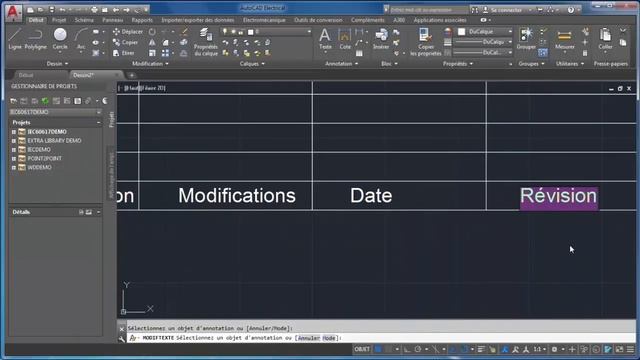
Task: Add a new drawing tab with plus button
Action: point(131,75)
